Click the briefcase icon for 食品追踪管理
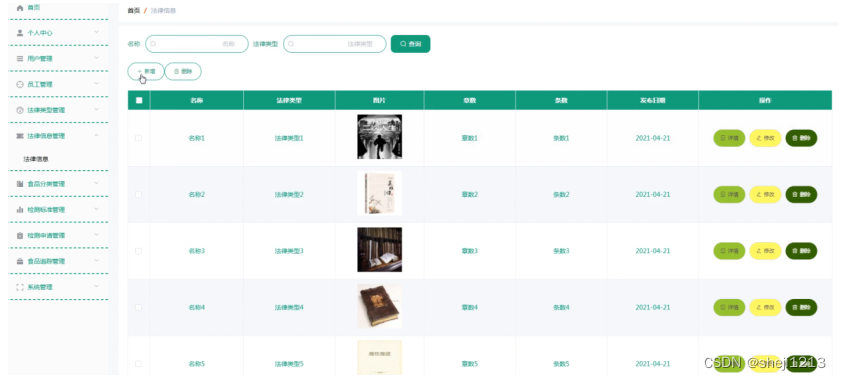The height and width of the screenshot is (380, 841). pyautogui.click(x=20, y=261)
